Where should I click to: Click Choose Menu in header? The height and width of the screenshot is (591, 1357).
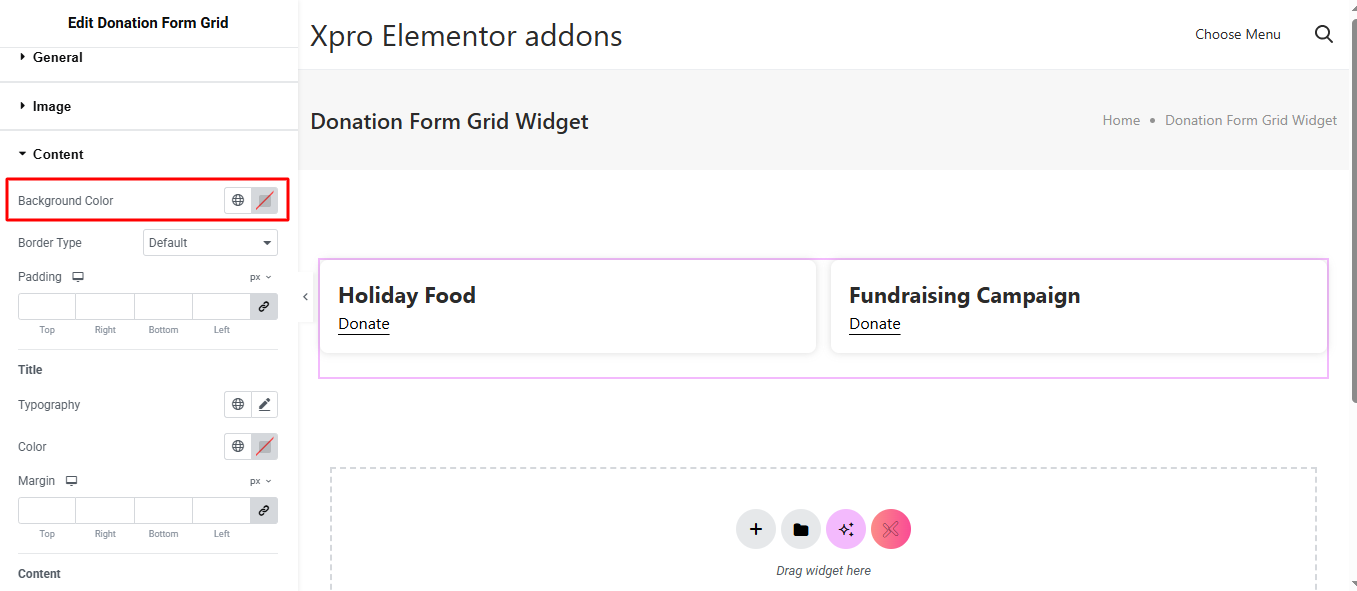point(1237,34)
